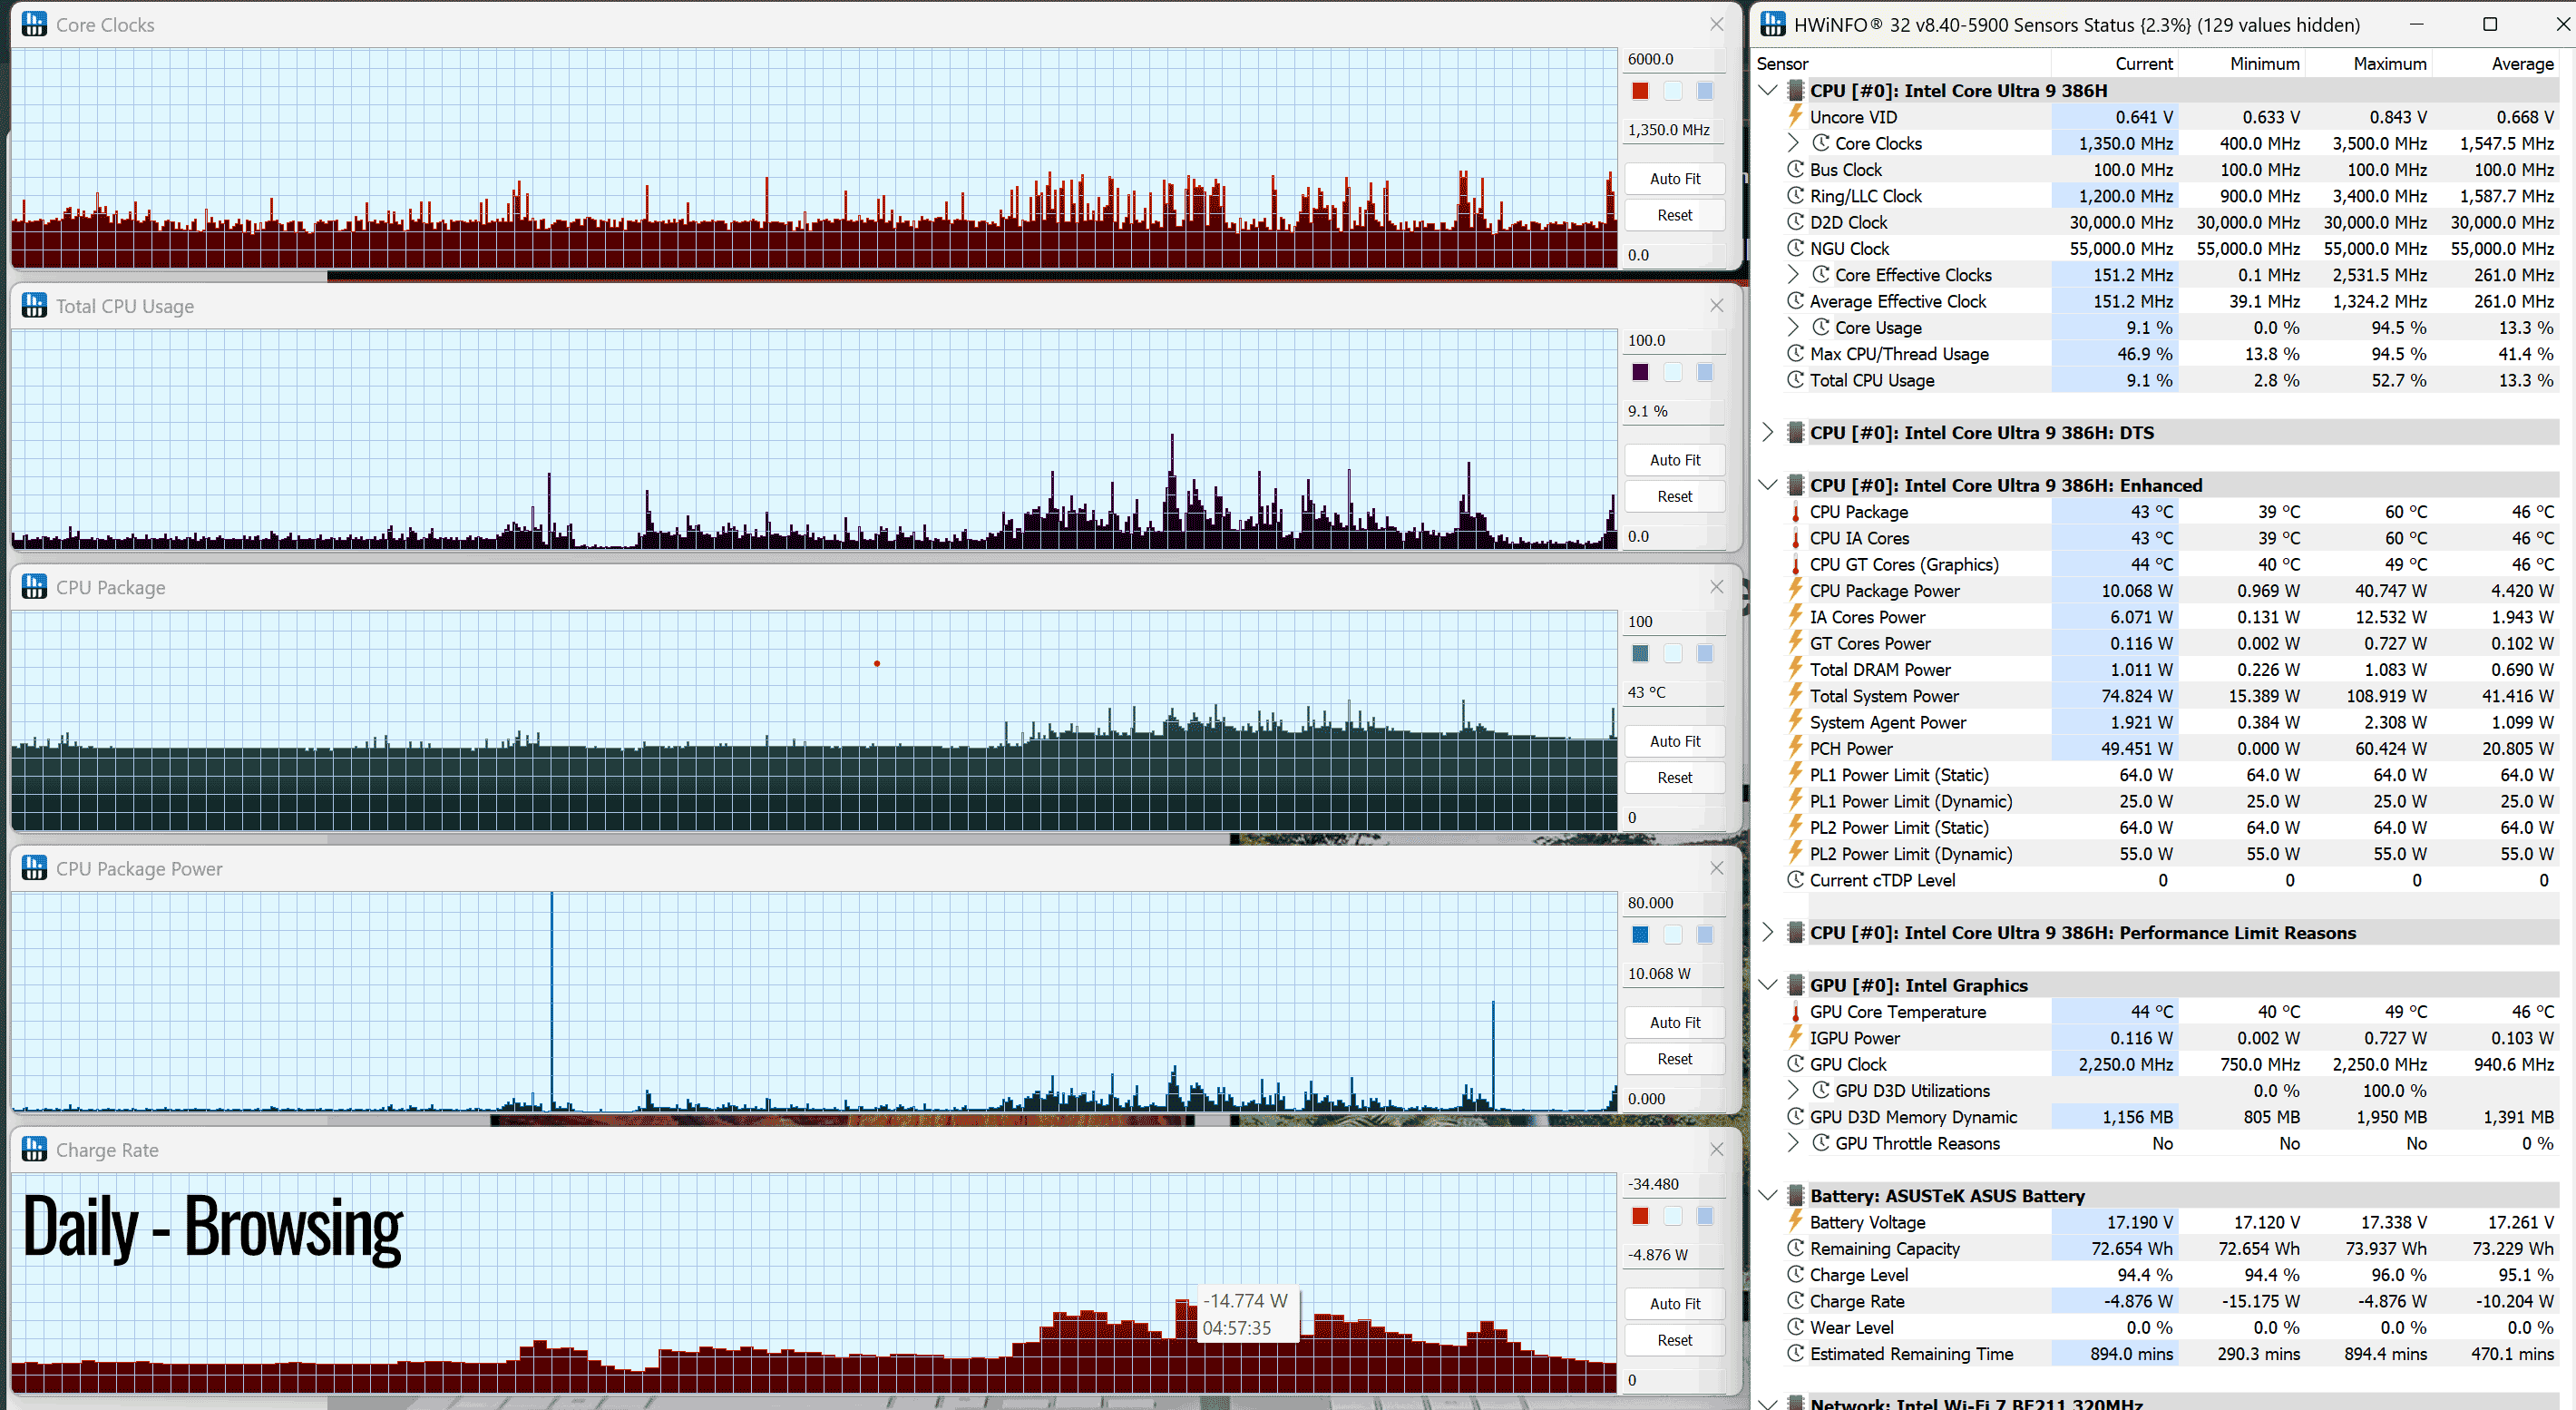The image size is (2576, 1410).
Task: Click the chip icon beside Intel Graphics group
Action: point(1795,985)
